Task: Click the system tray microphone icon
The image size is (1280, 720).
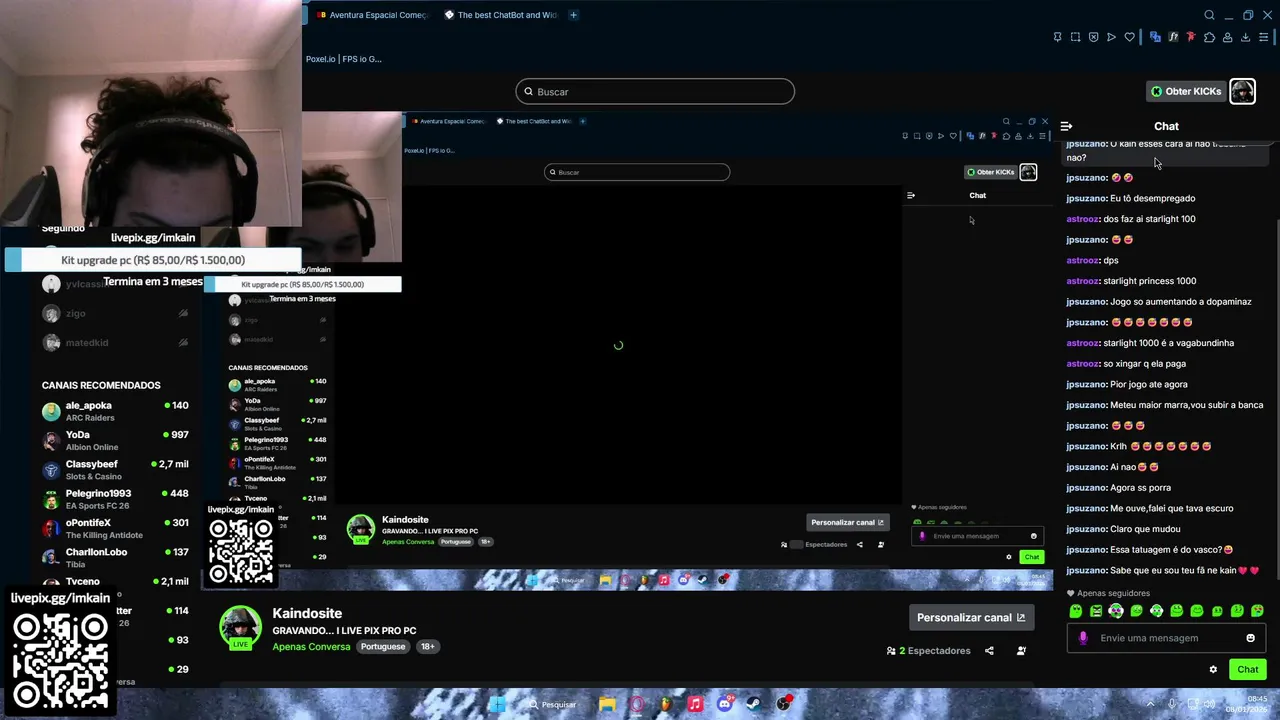Action: click(x=1172, y=704)
